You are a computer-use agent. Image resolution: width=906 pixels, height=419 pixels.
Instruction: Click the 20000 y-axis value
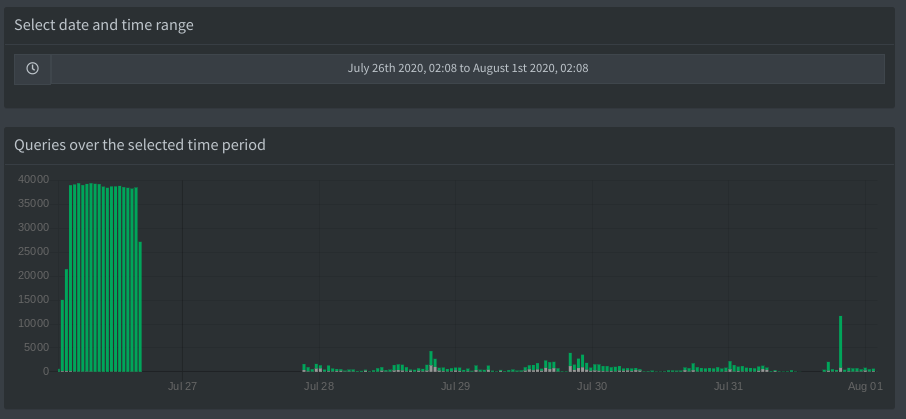[x=34, y=276]
